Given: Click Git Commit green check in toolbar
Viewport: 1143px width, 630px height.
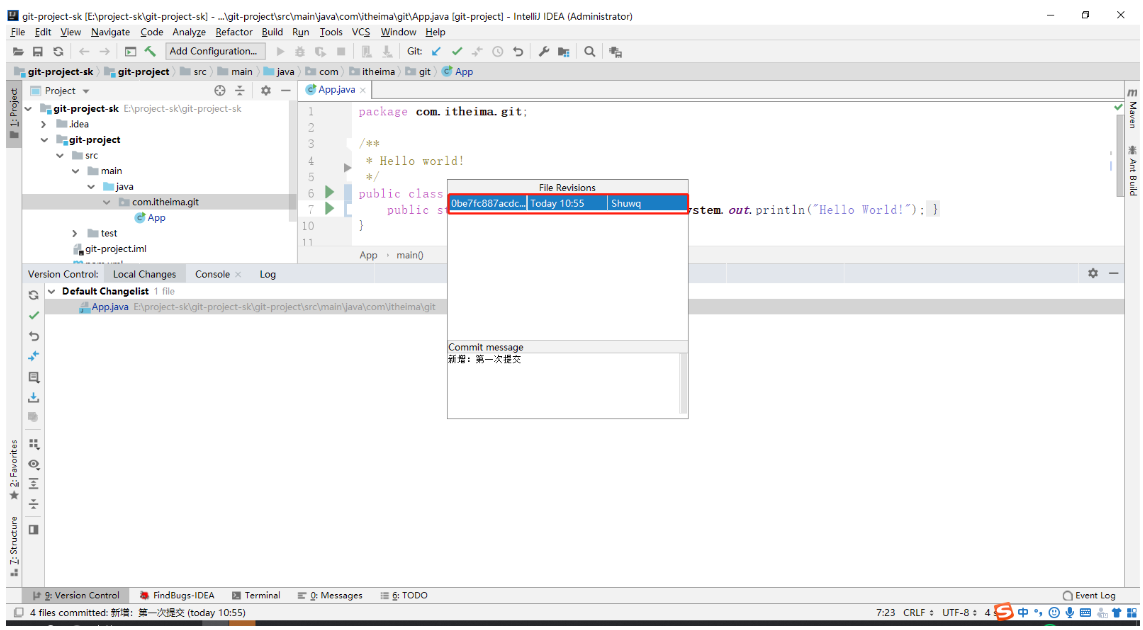Looking at the screenshot, I should (457, 52).
